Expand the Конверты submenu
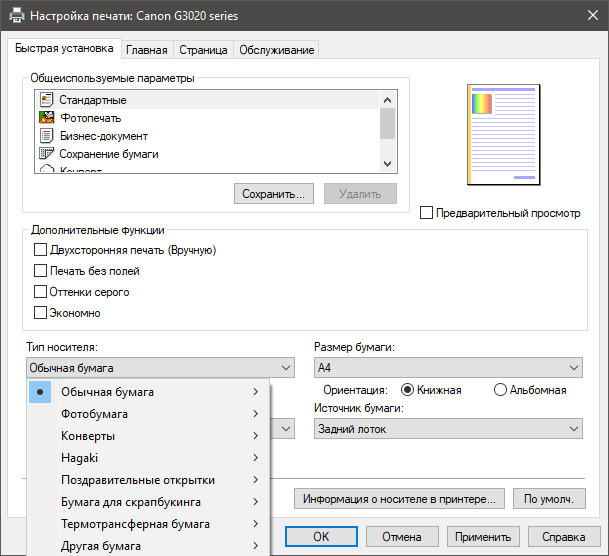The width and height of the screenshot is (609, 556). pos(149,436)
